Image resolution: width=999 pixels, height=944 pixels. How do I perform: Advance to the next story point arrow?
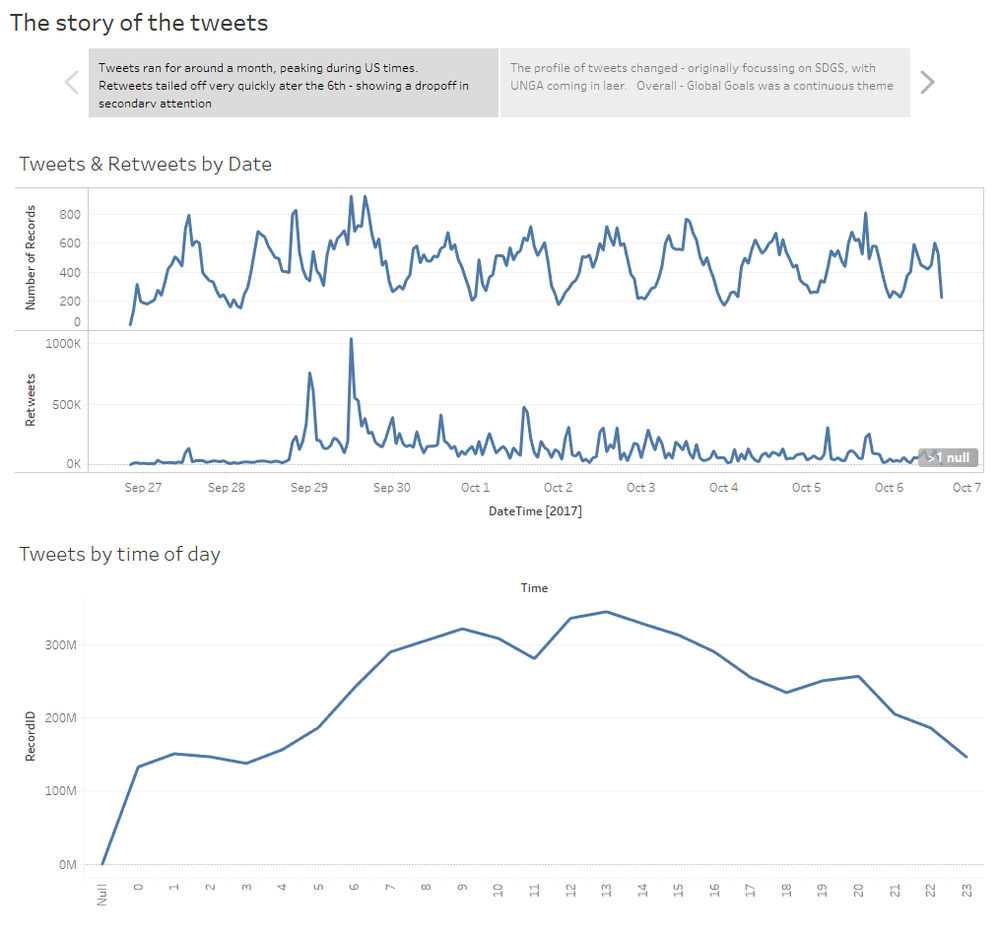928,82
